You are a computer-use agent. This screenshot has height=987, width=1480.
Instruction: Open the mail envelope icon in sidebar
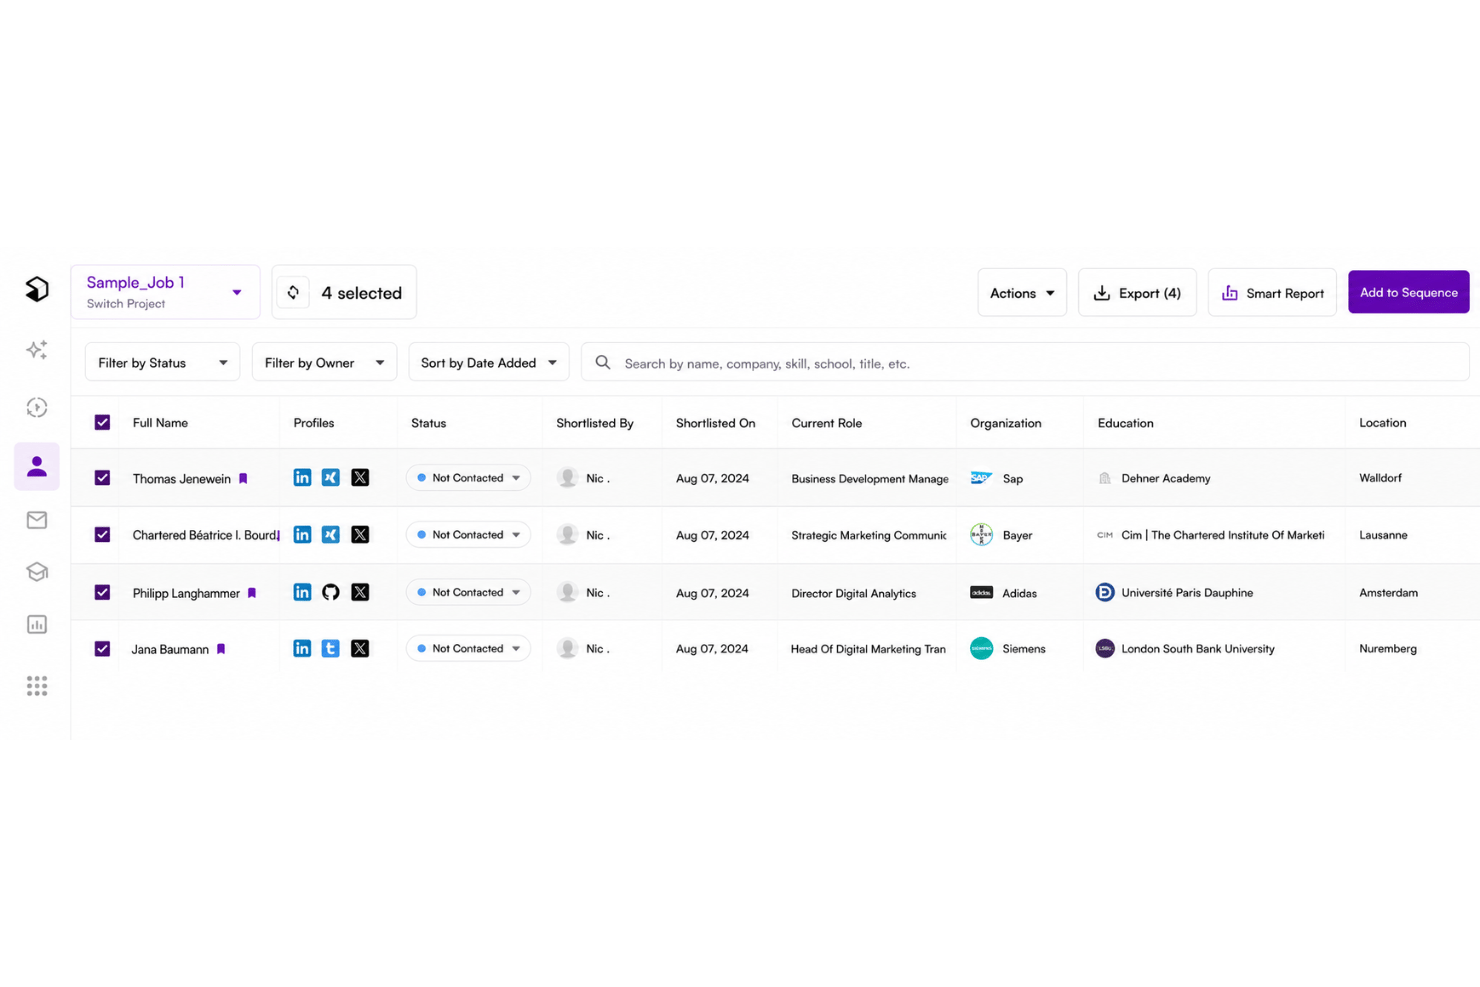click(37, 520)
